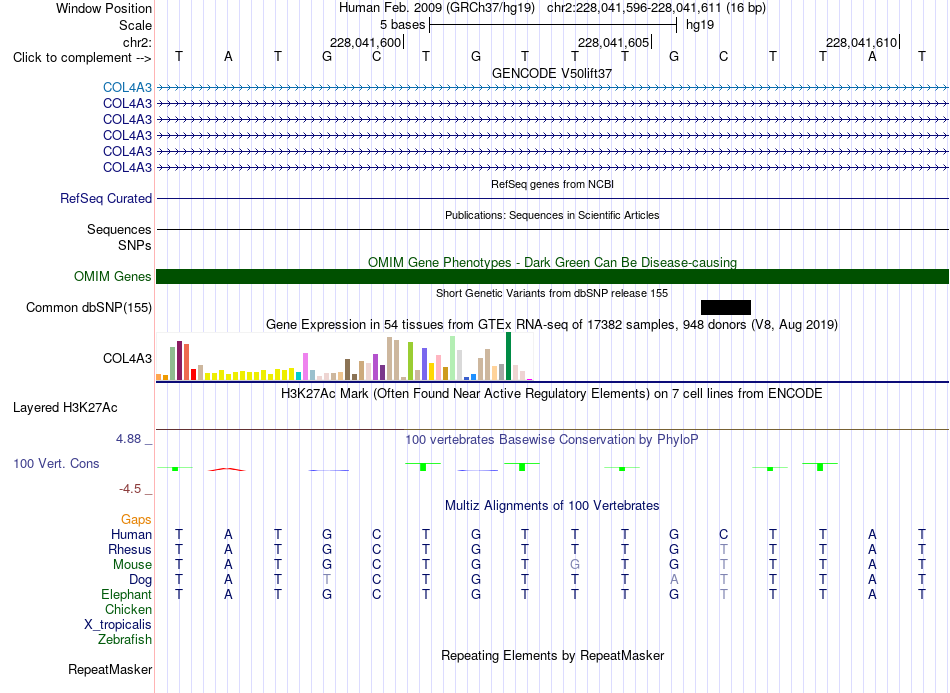Select the Dog species label
The width and height of the screenshot is (950, 693).
[141, 580]
